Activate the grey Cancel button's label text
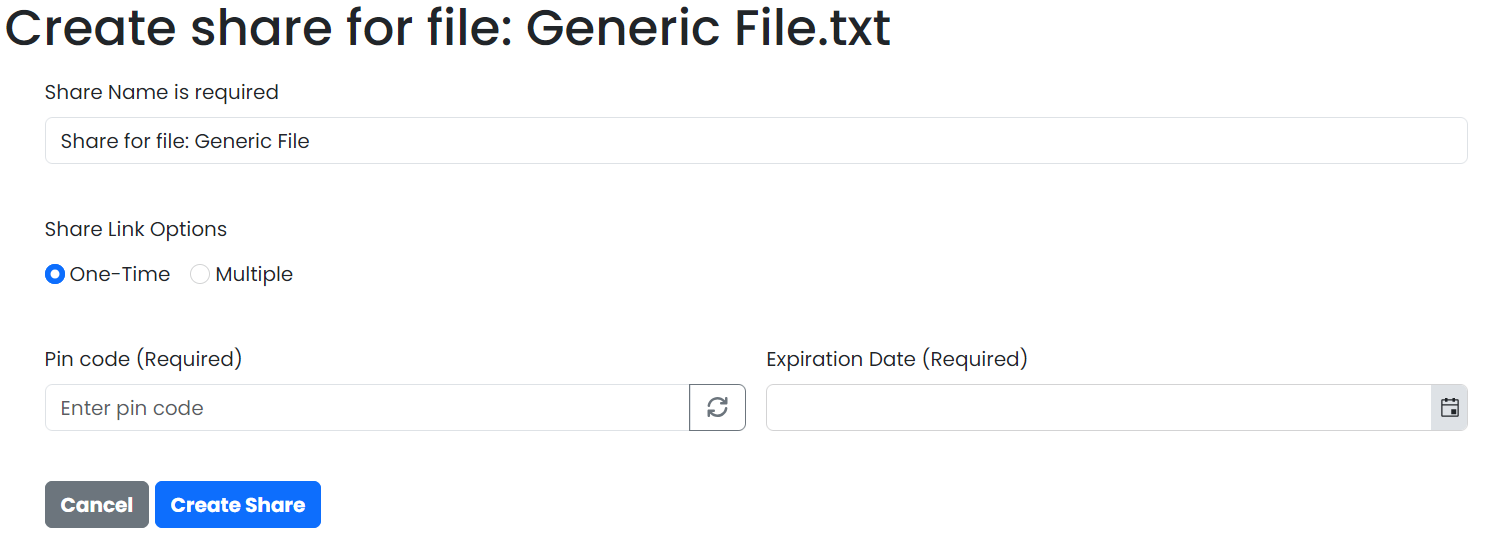This screenshot has width=1485, height=538. coord(97,505)
